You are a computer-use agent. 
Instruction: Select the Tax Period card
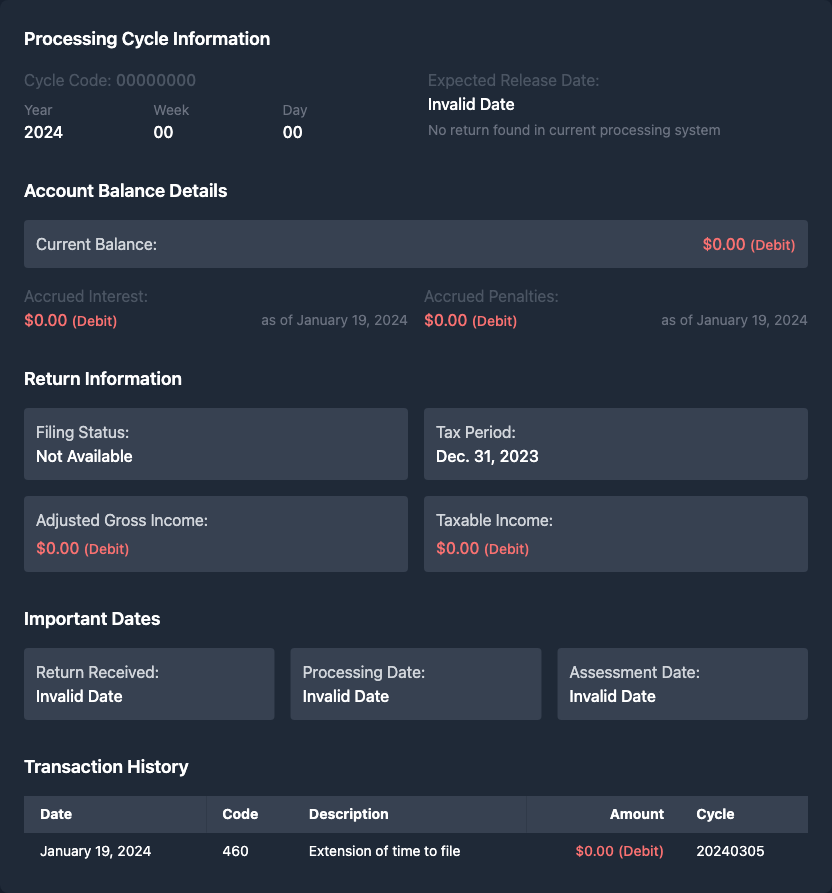pyautogui.click(x=615, y=444)
